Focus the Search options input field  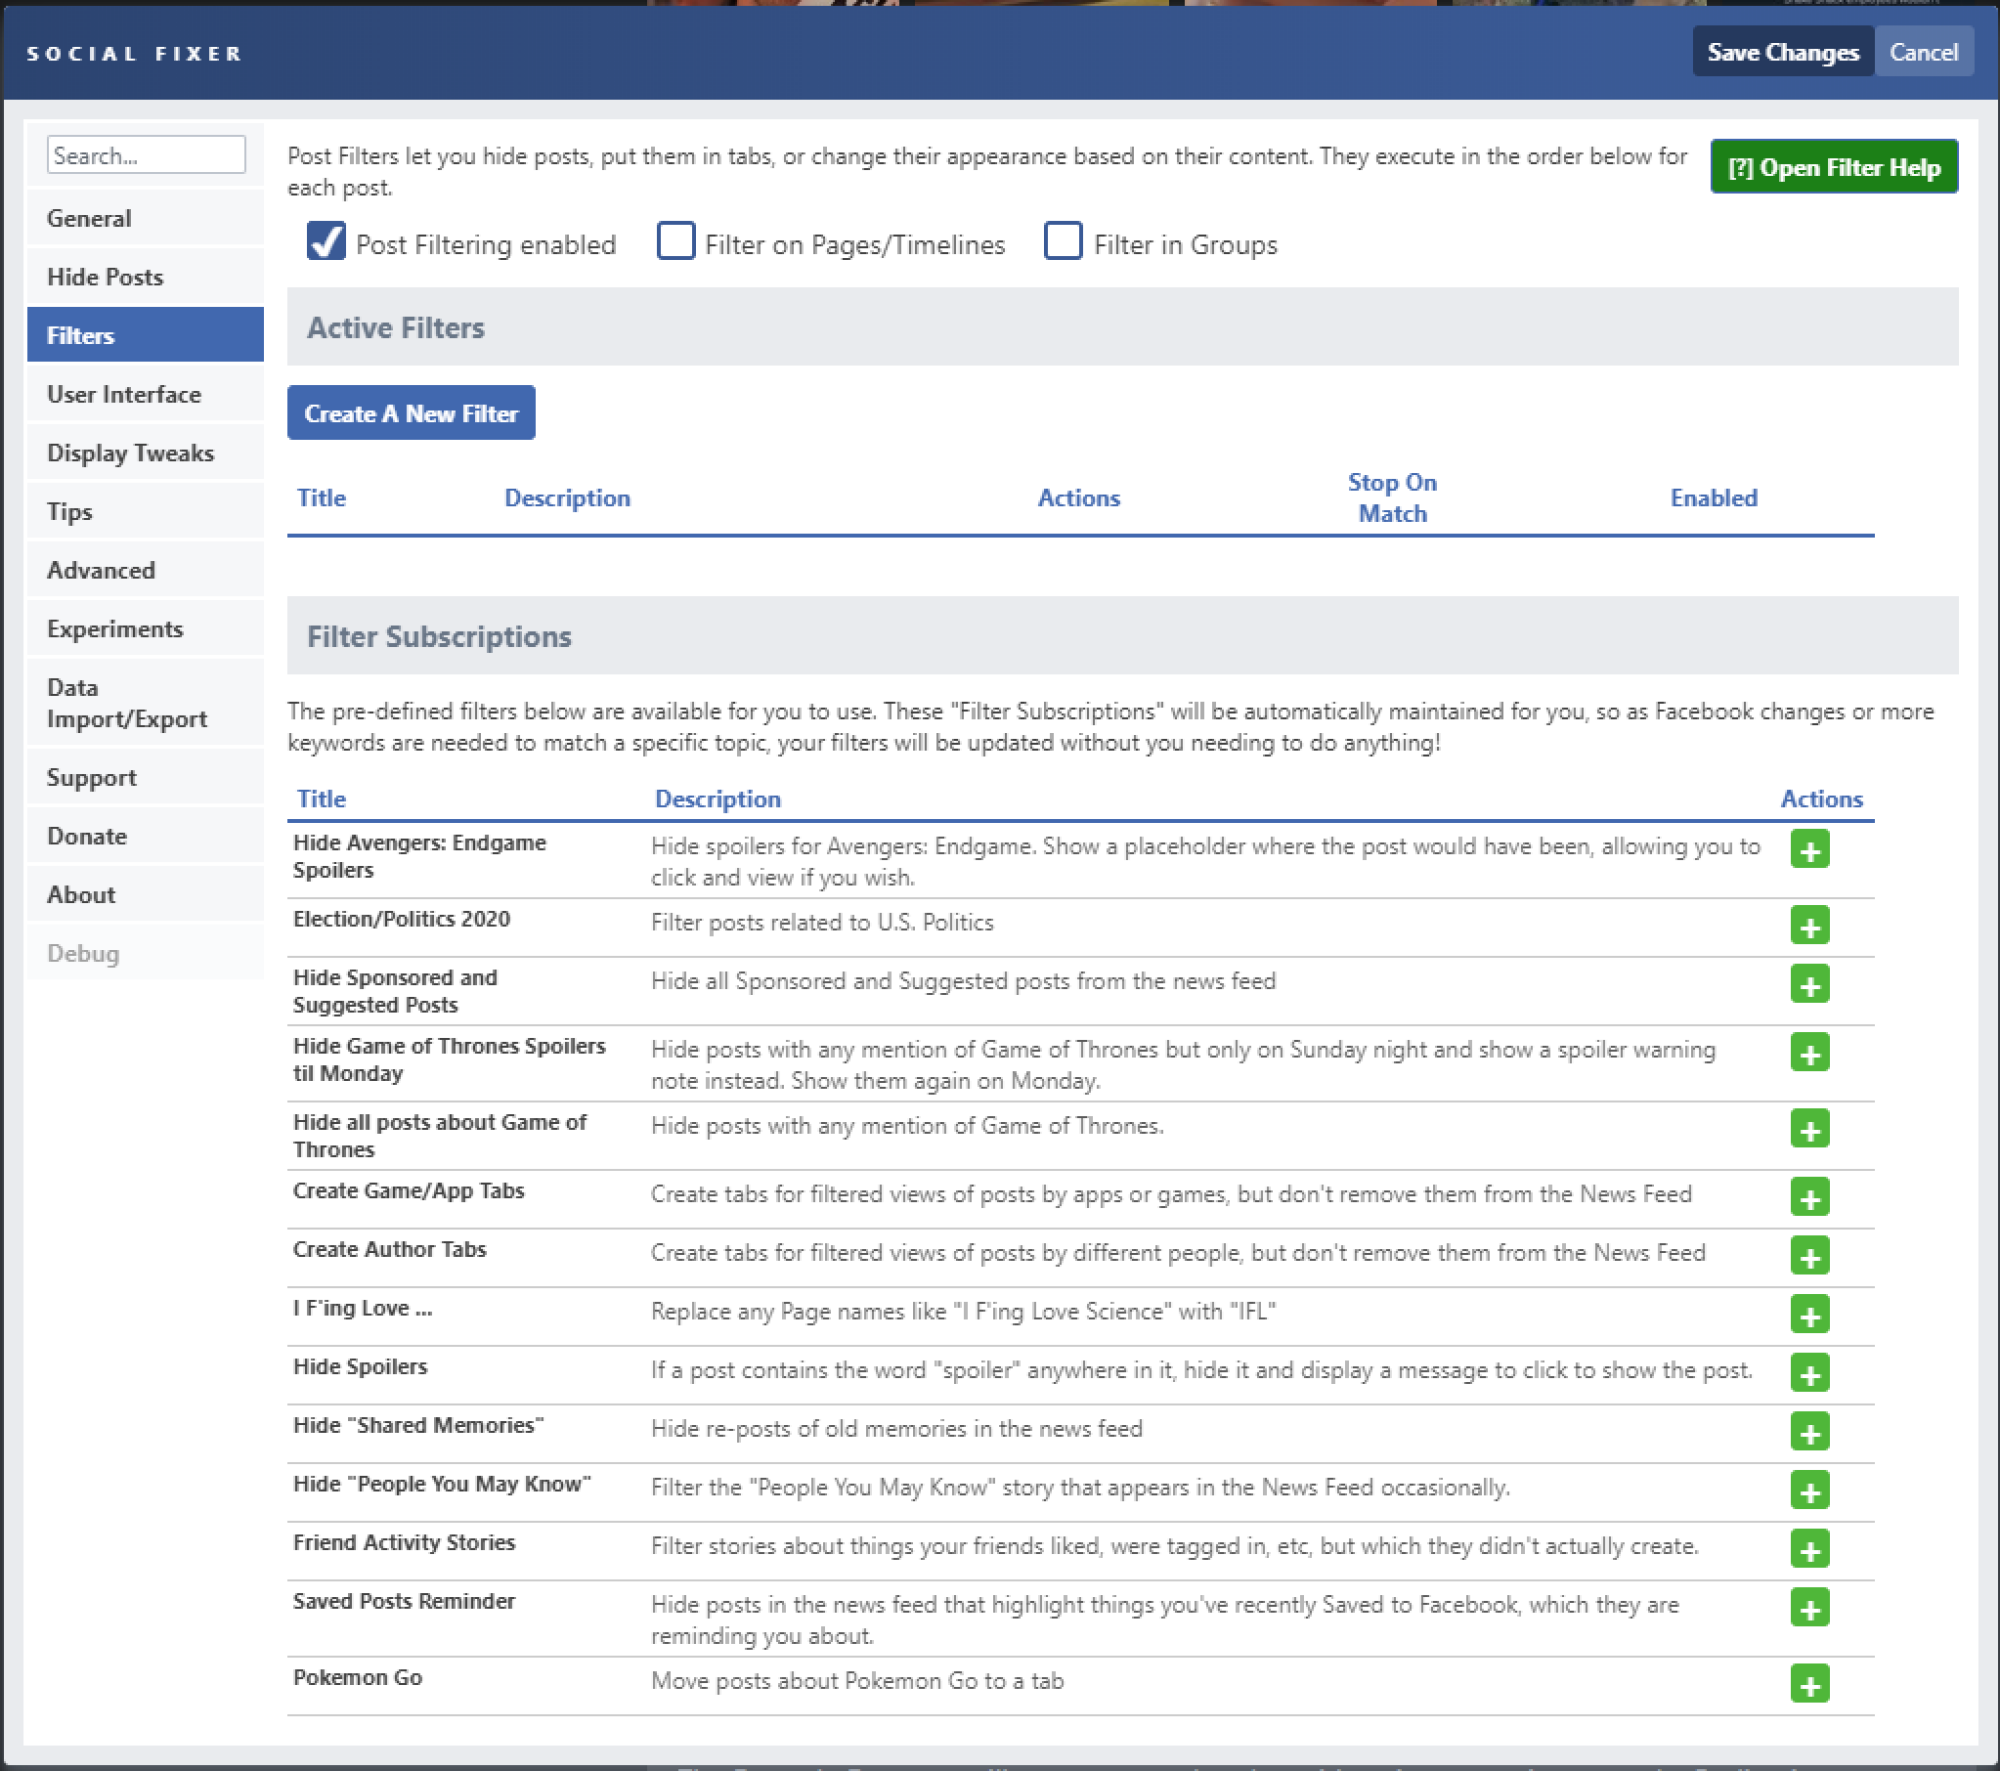click(x=146, y=155)
